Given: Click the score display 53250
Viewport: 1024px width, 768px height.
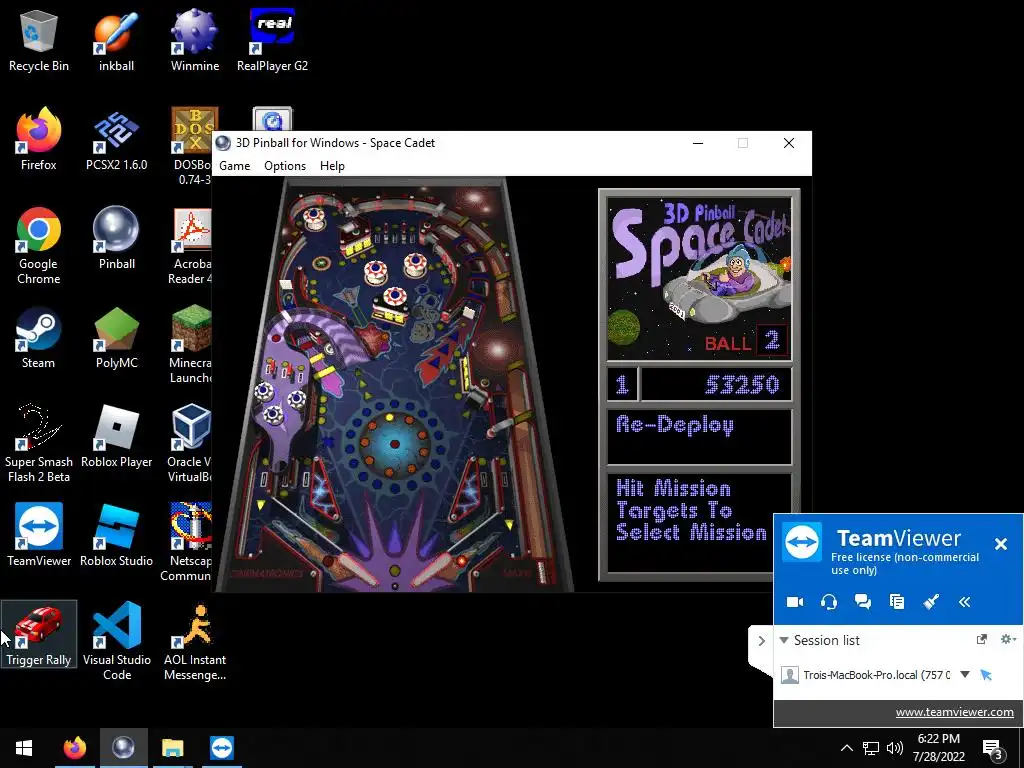Looking at the screenshot, I should point(716,385).
